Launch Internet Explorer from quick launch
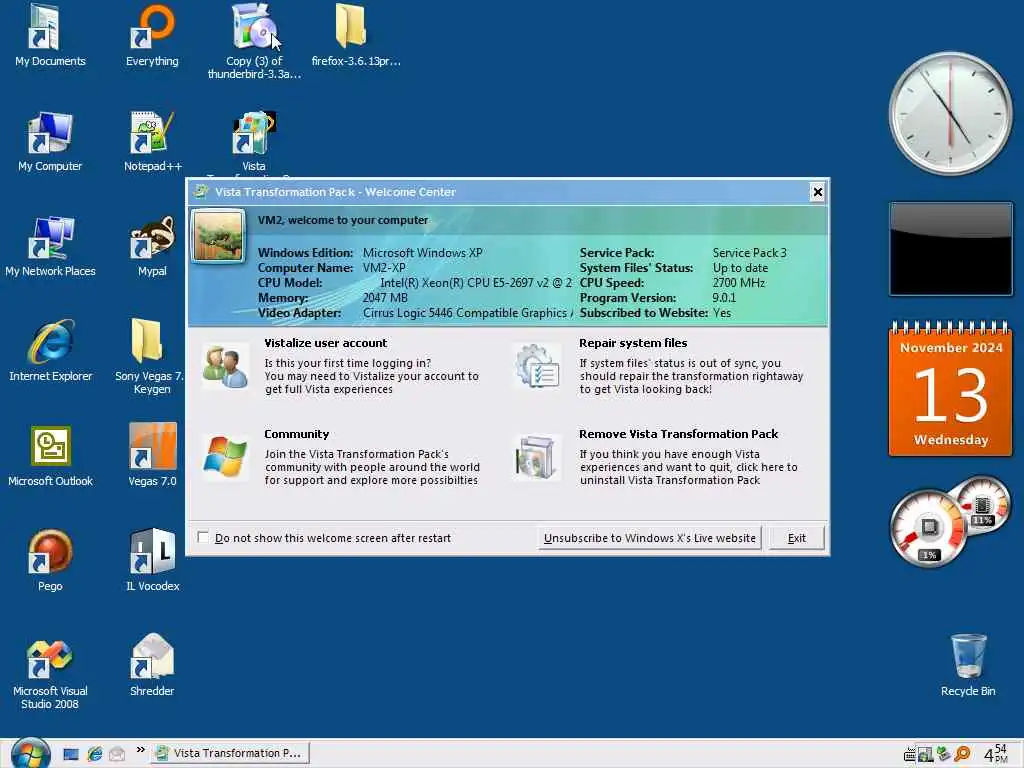1024x768 pixels. [95, 754]
